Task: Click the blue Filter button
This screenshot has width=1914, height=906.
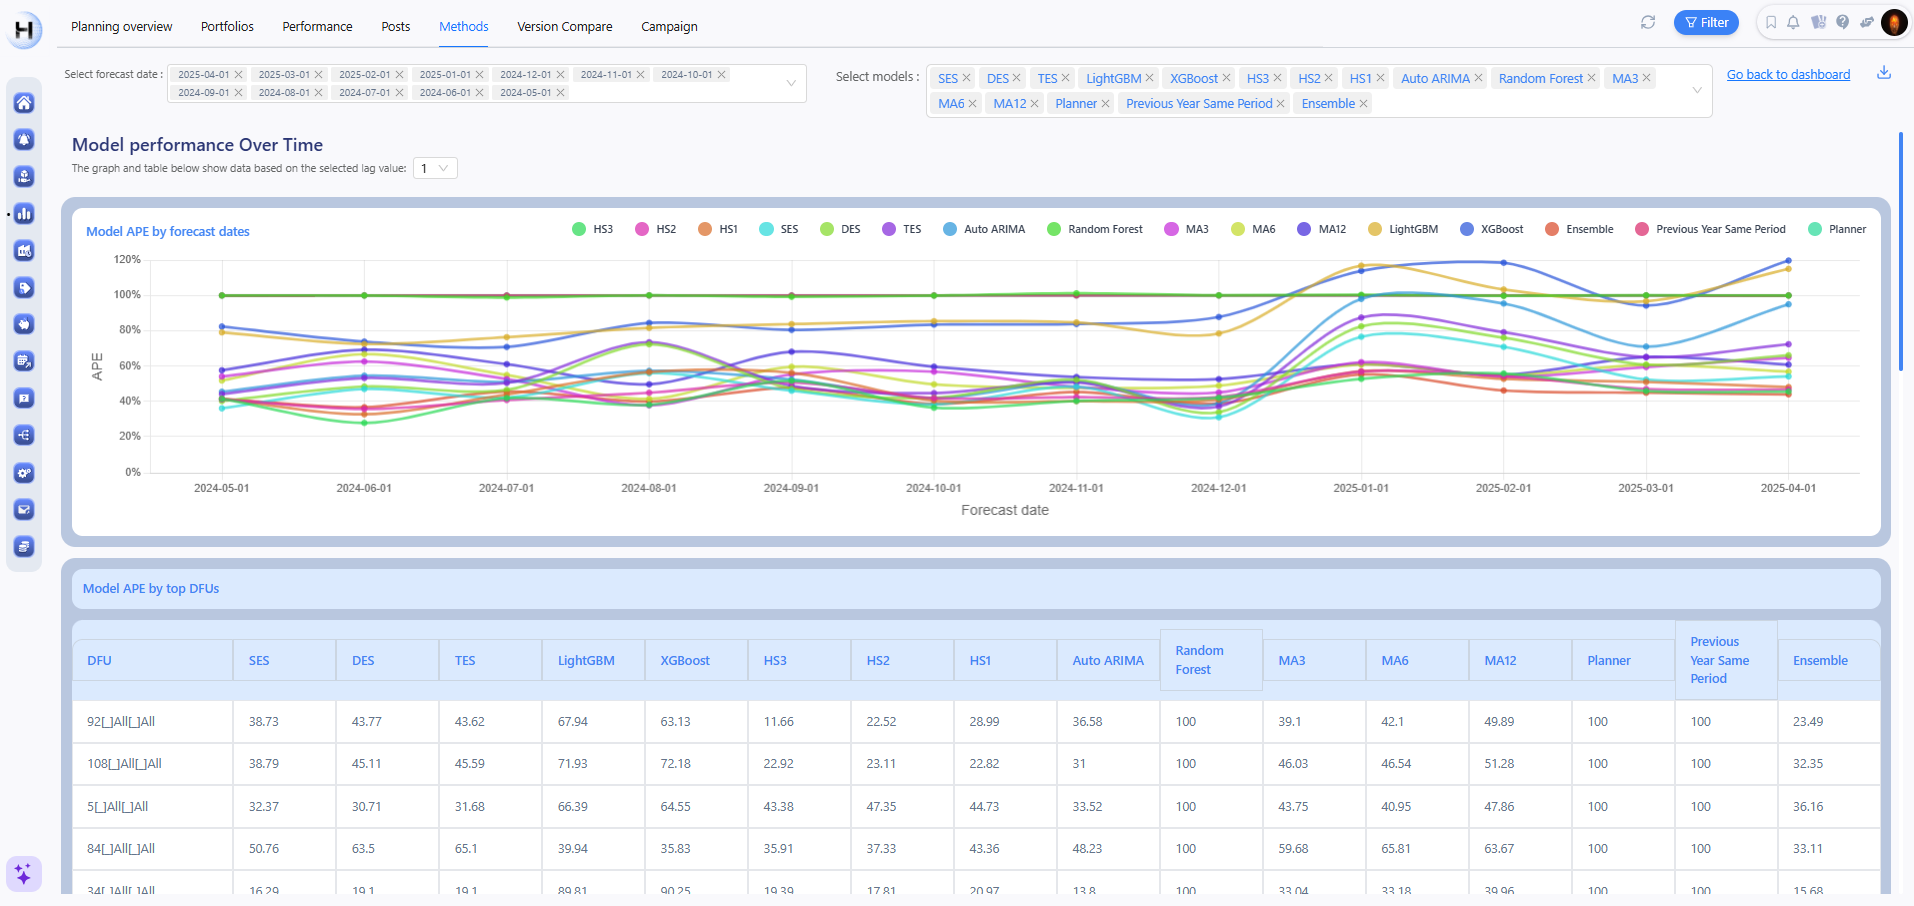Action: coord(1706,22)
